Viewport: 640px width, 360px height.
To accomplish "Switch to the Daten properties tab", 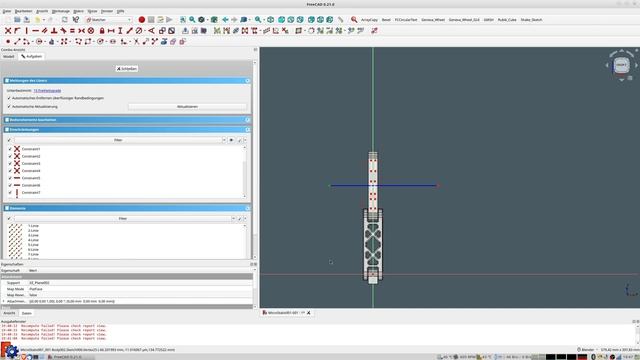I will 27,313.
